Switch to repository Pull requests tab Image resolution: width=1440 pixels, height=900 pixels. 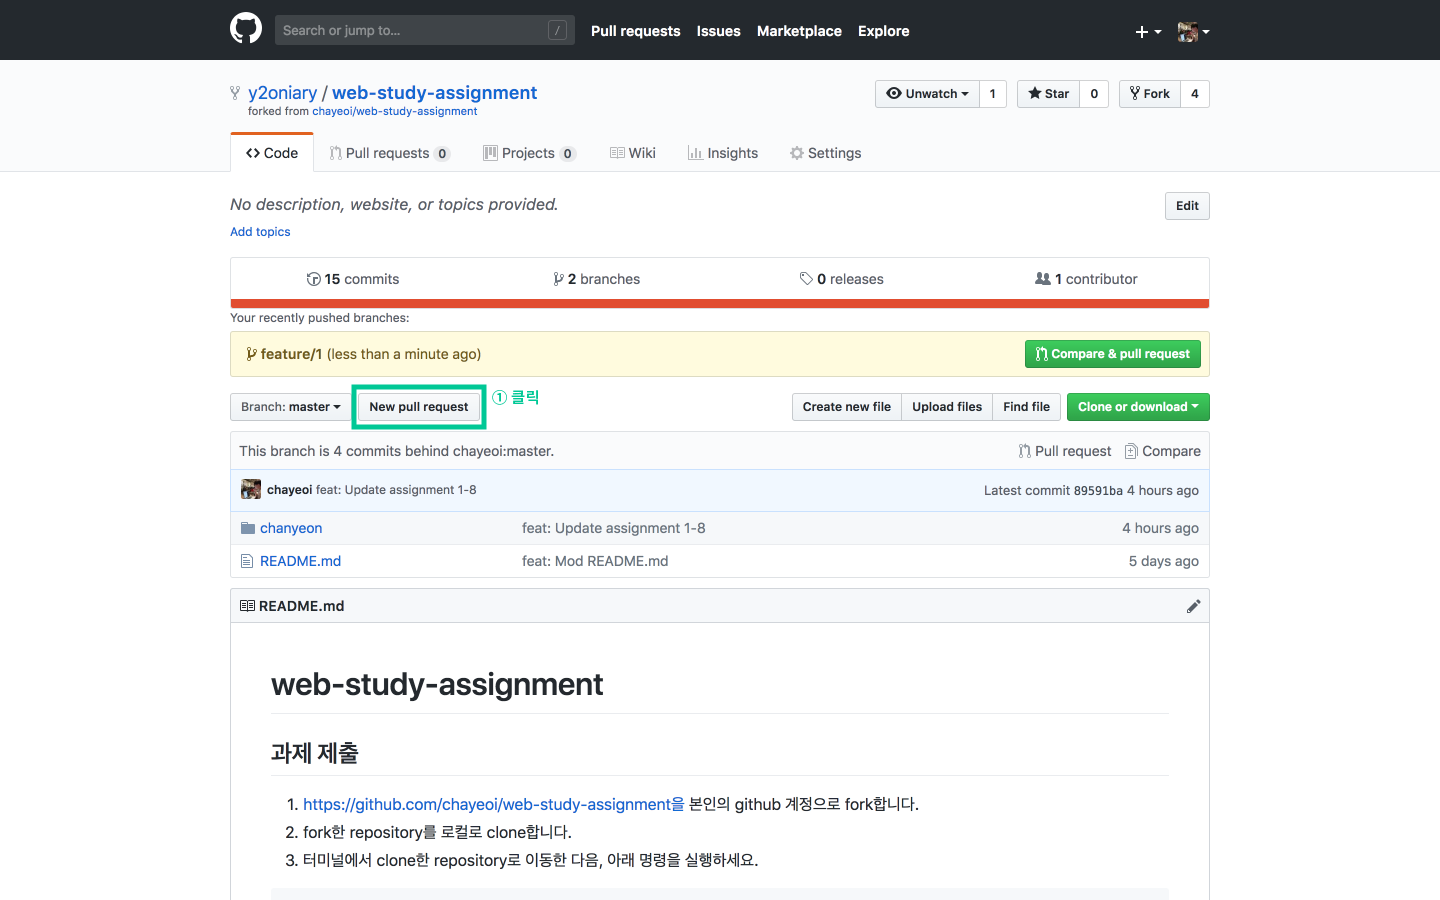pyautogui.click(x=390, y=153)
